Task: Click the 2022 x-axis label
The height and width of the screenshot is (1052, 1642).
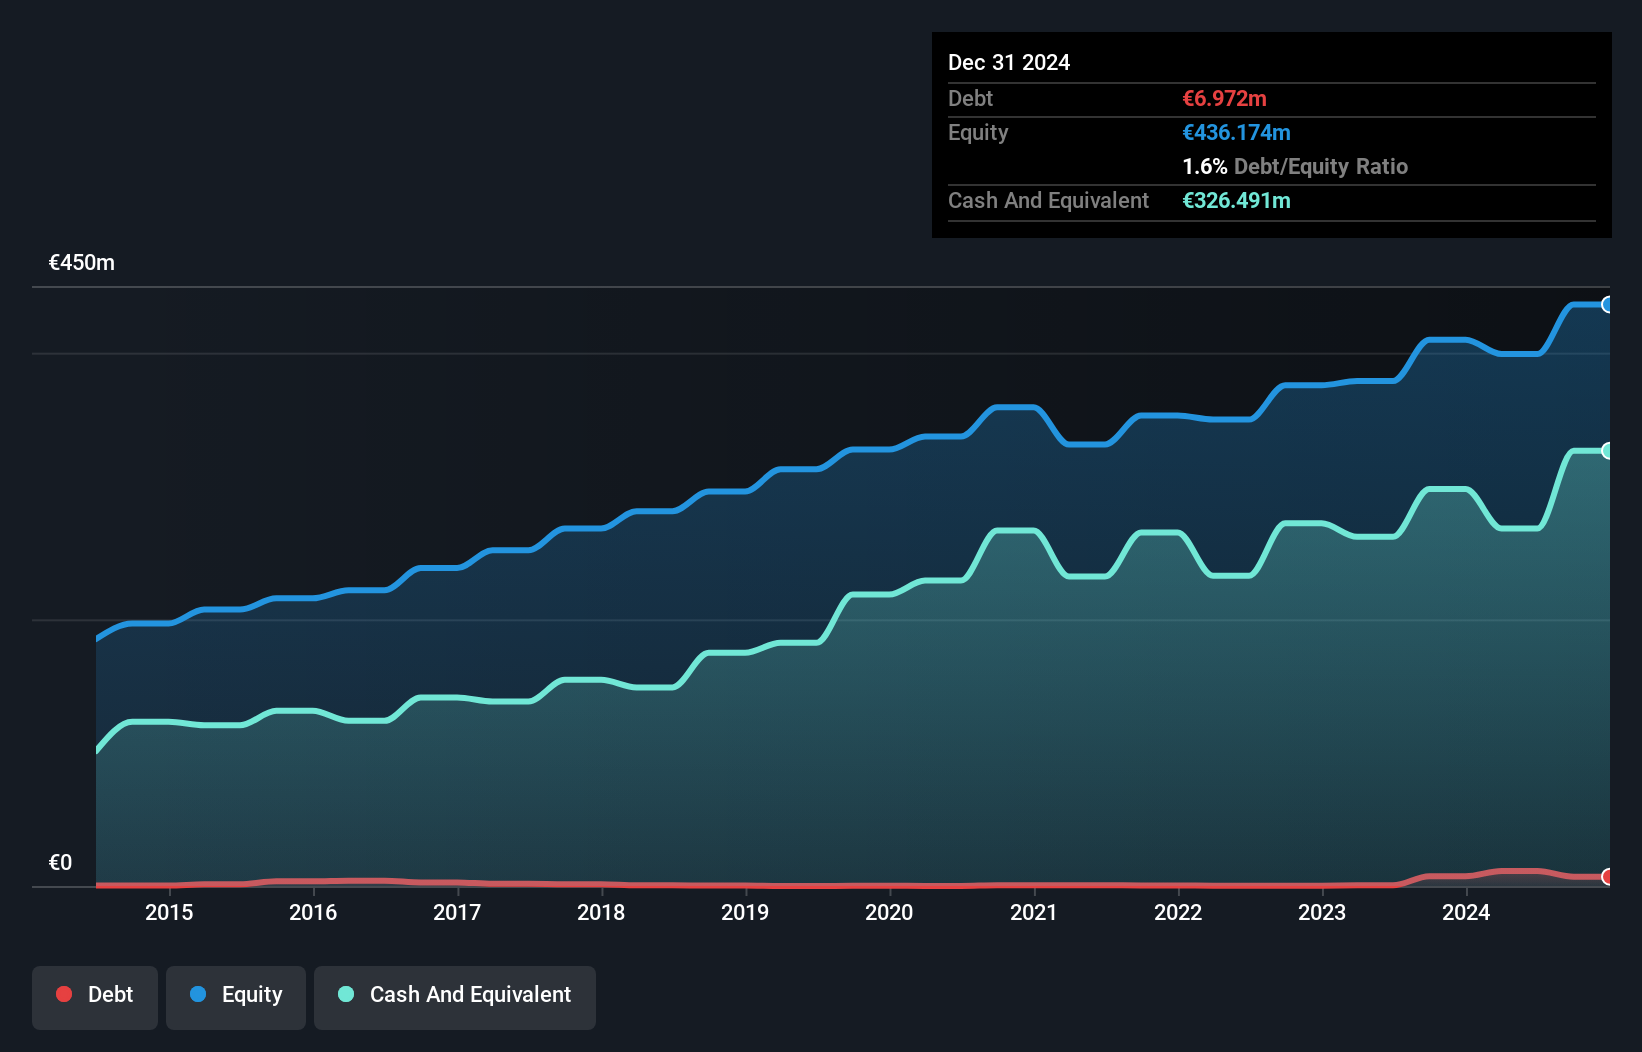Action: [x=1178, y=912]
